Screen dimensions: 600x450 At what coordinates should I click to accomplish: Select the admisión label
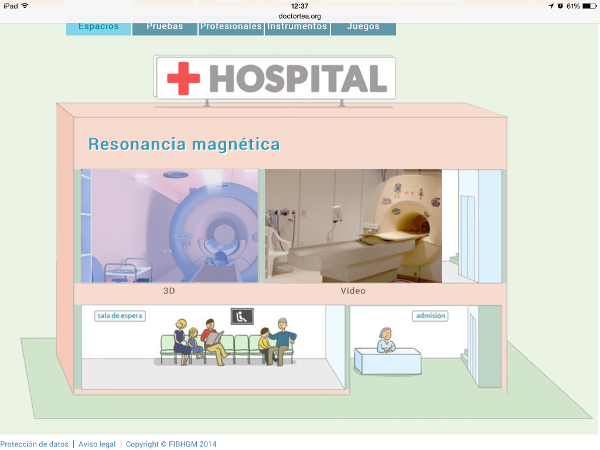pyautogui.click(x=429, y=316)
